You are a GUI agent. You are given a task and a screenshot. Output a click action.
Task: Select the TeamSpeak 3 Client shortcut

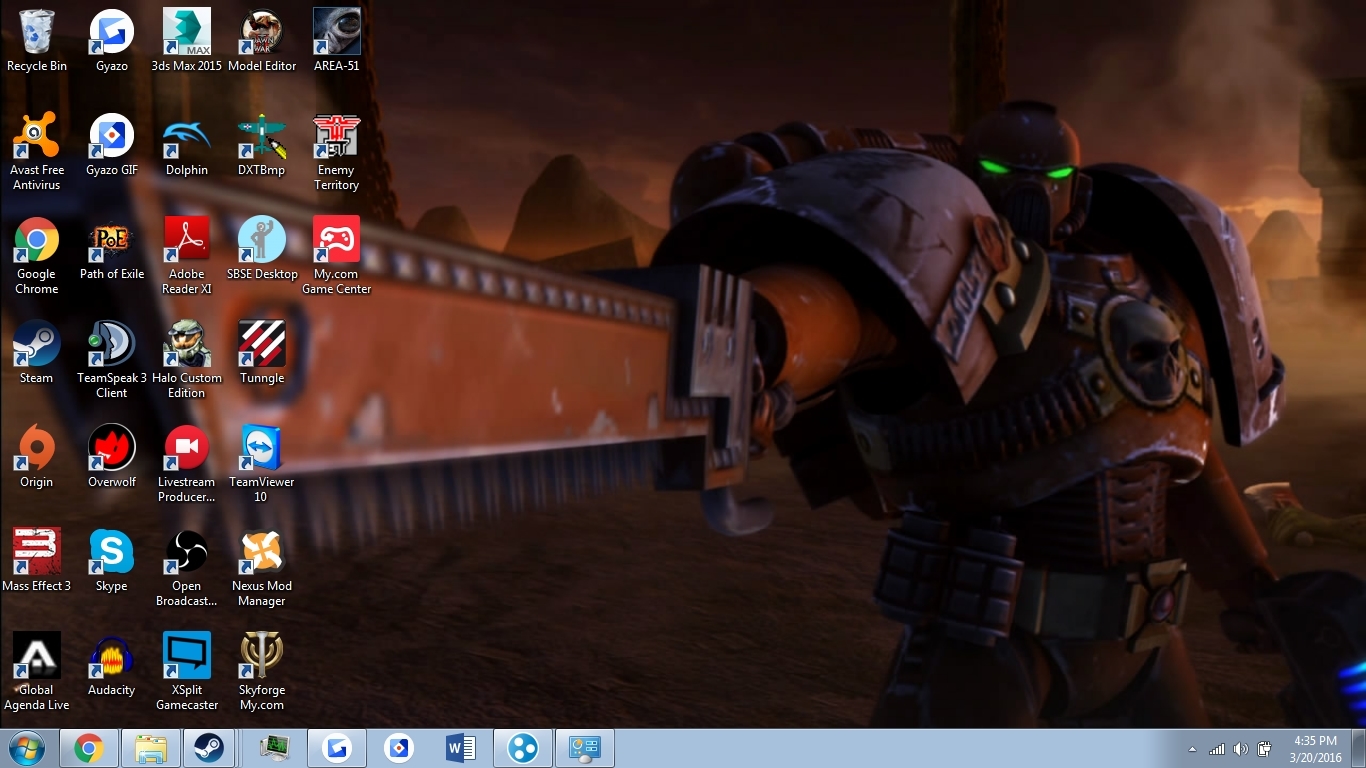[112, 360]
